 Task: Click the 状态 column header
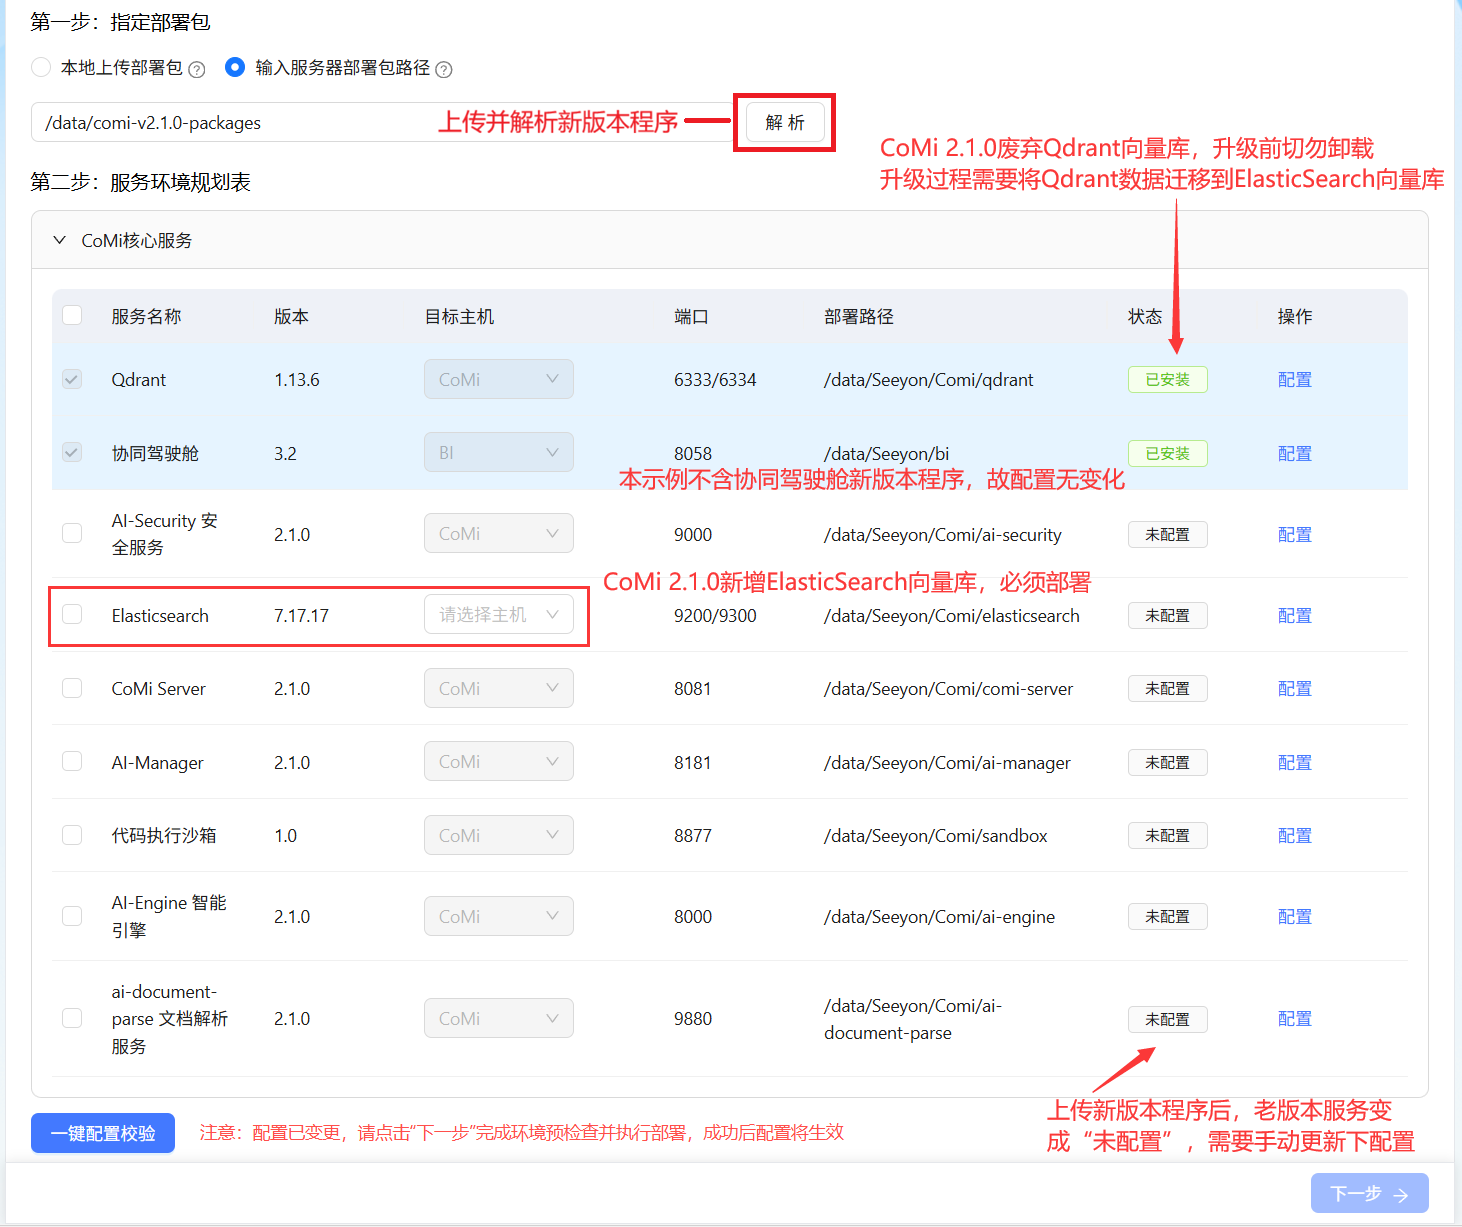tap(1145, 316)
